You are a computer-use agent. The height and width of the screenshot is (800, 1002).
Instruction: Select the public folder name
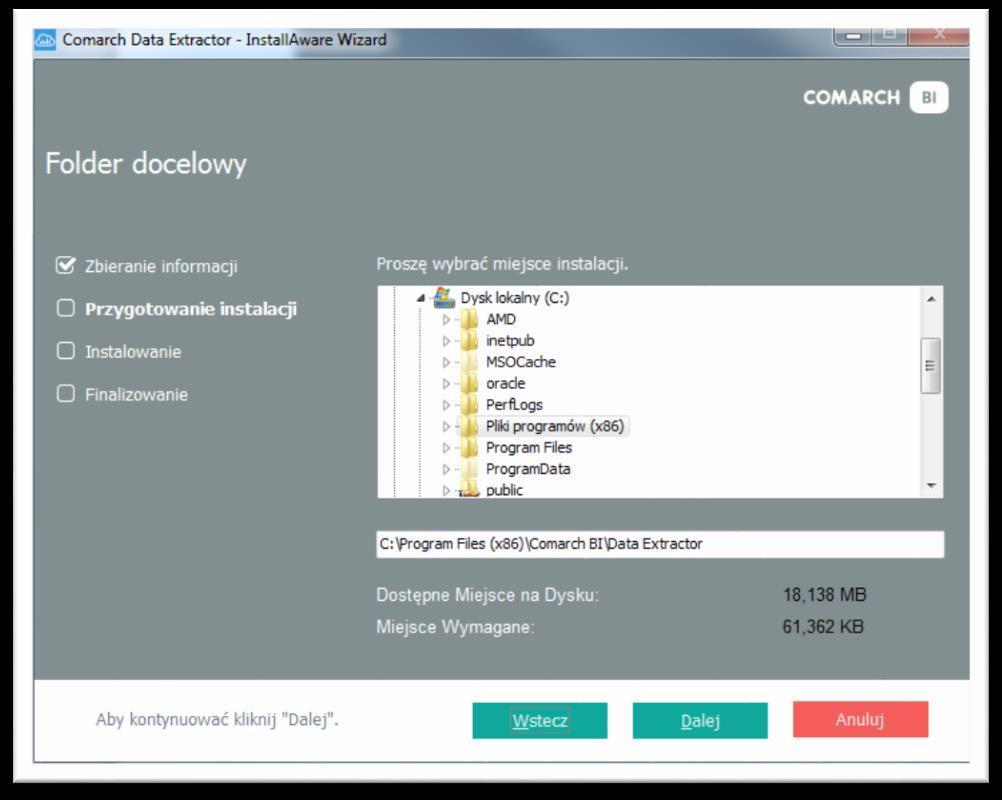tap(504, 490)
